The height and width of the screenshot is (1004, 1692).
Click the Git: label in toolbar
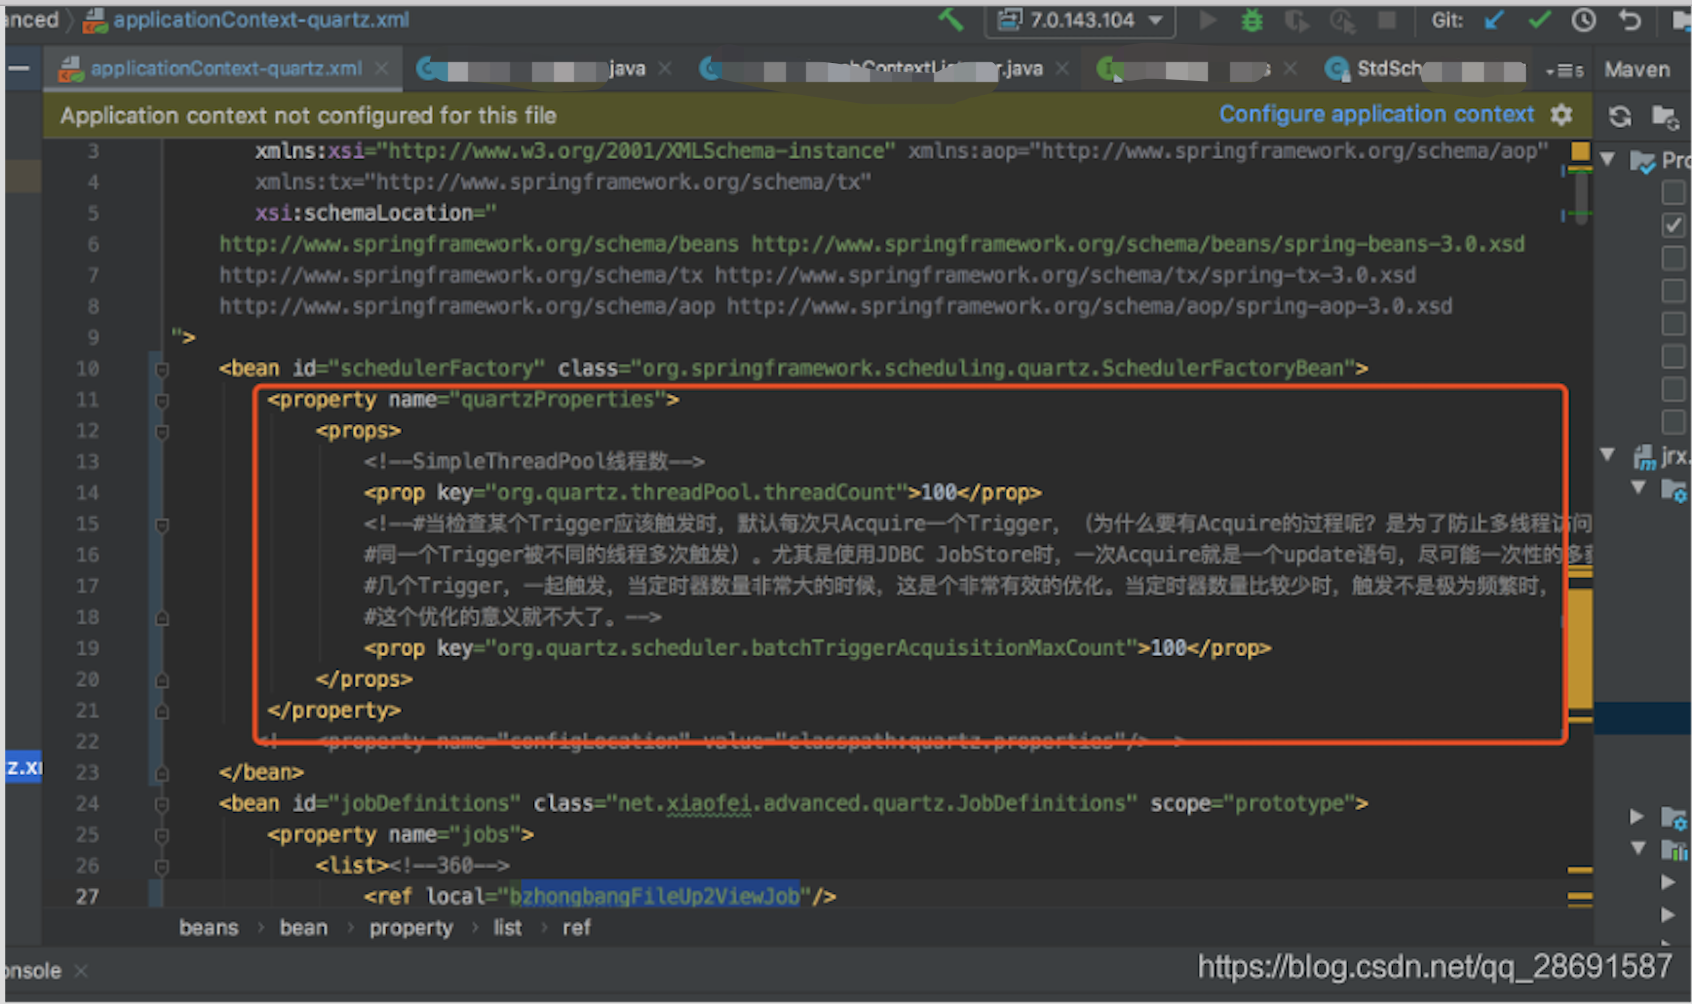(x=1447, y=20)
